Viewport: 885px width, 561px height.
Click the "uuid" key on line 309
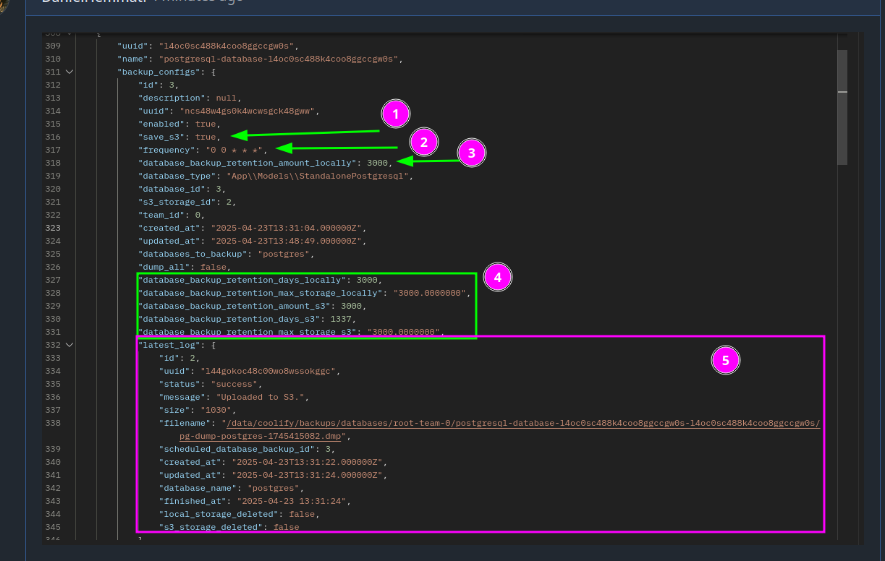pos(133,46)
